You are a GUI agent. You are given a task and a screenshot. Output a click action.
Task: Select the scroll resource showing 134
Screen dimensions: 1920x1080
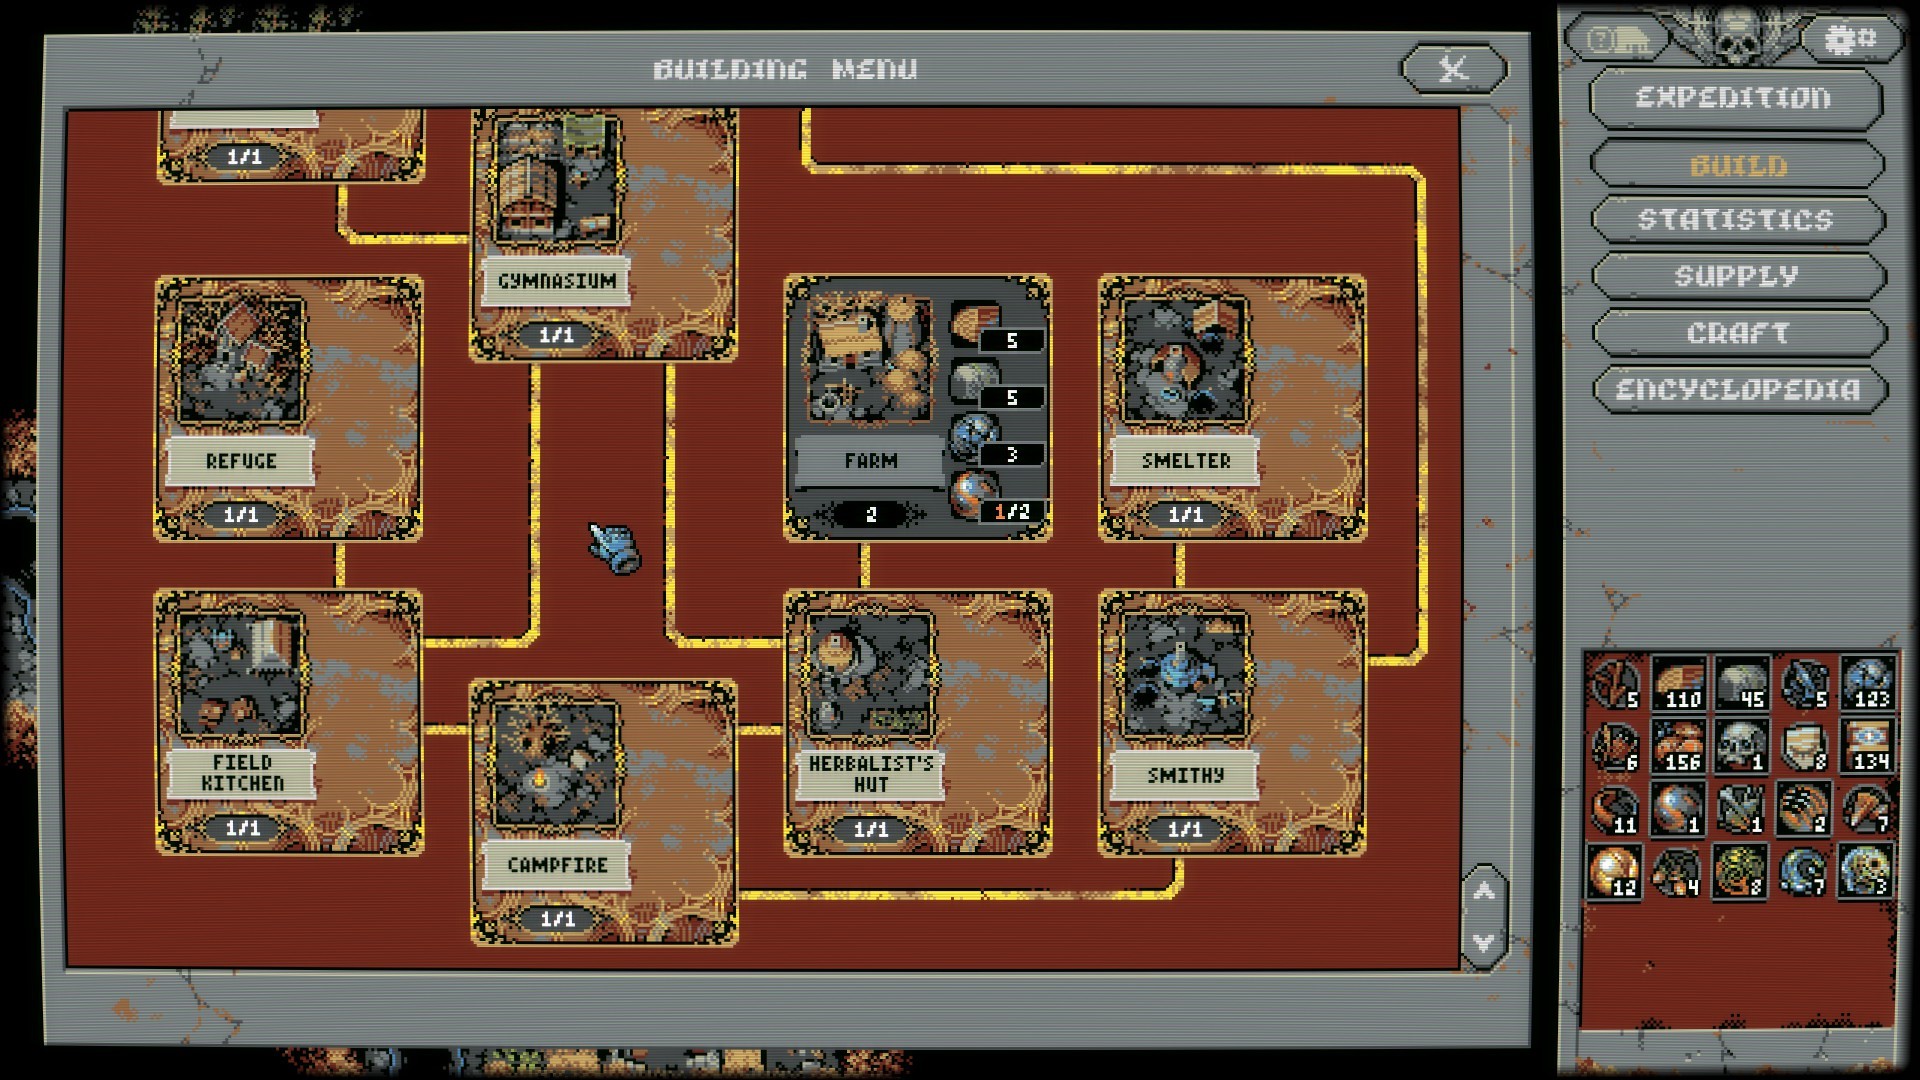tap(1867, 746)
